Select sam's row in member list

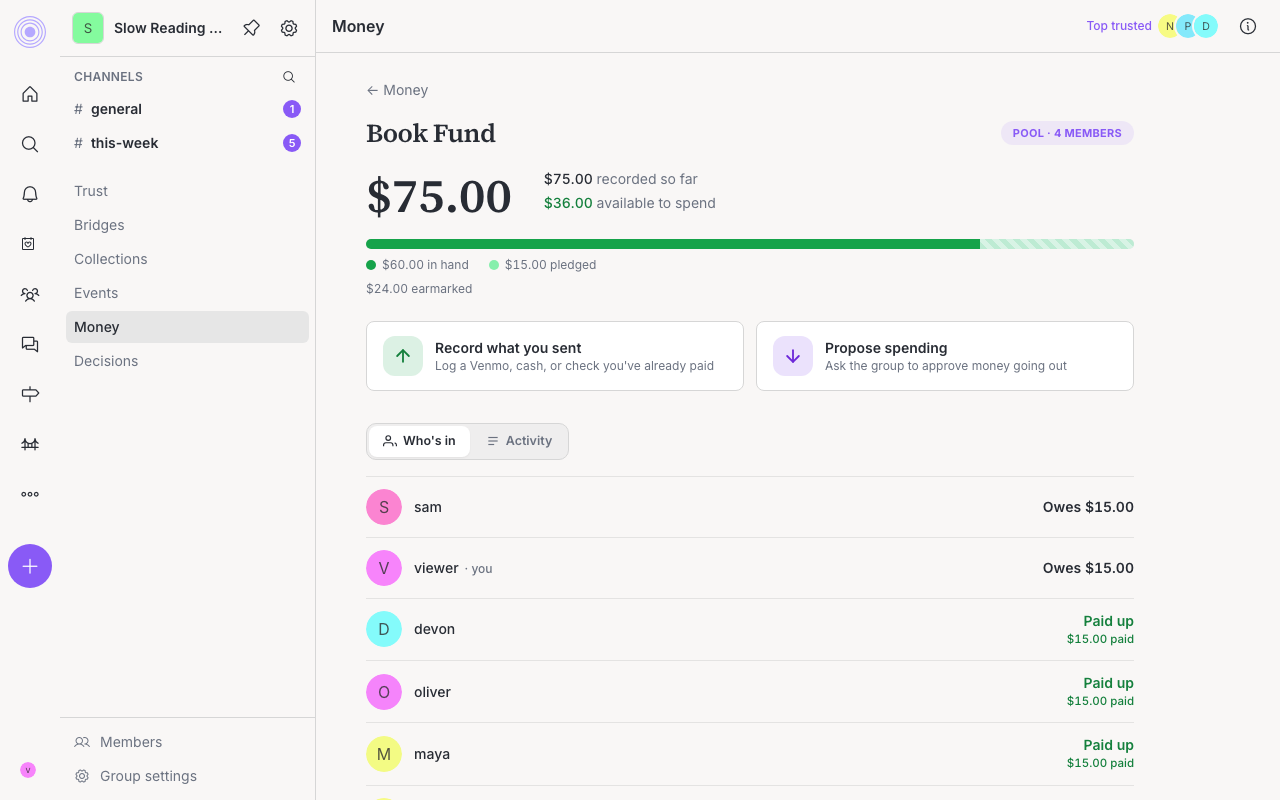tap(750, 507)
